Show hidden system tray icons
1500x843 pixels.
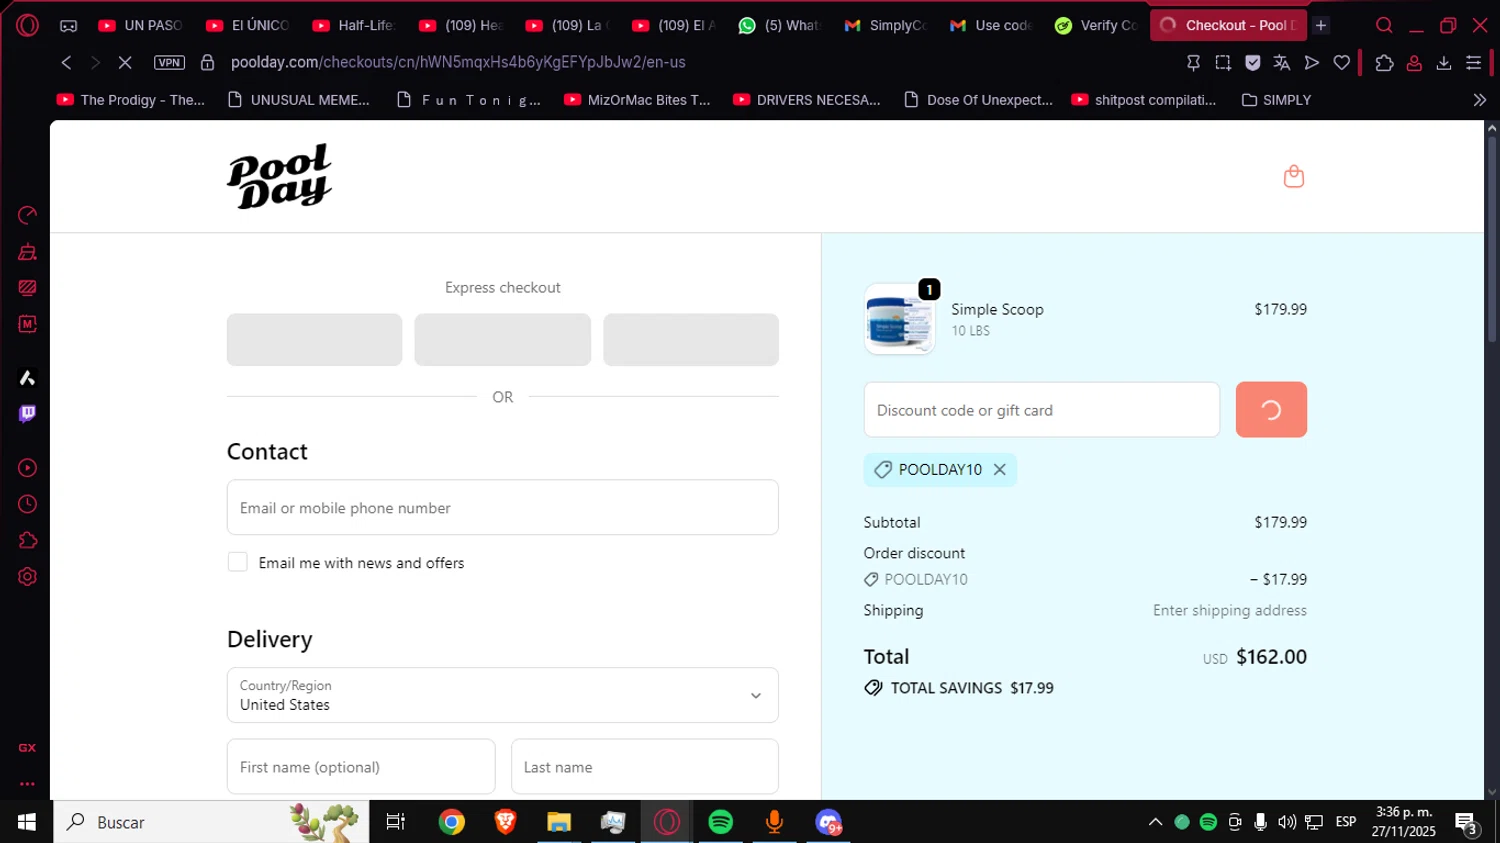(x=1155, y=822)
